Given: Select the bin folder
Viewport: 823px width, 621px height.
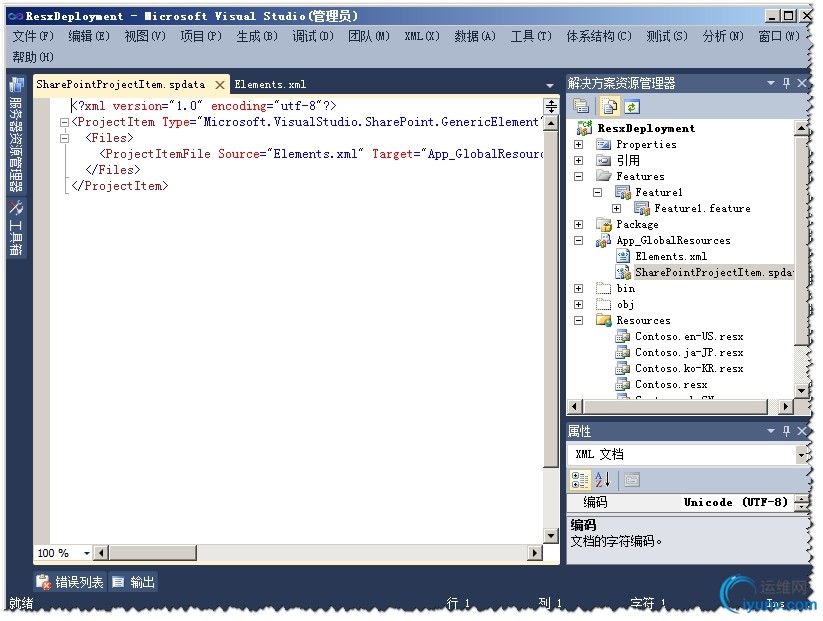Looking at the screenshot, I should (626, 288).
